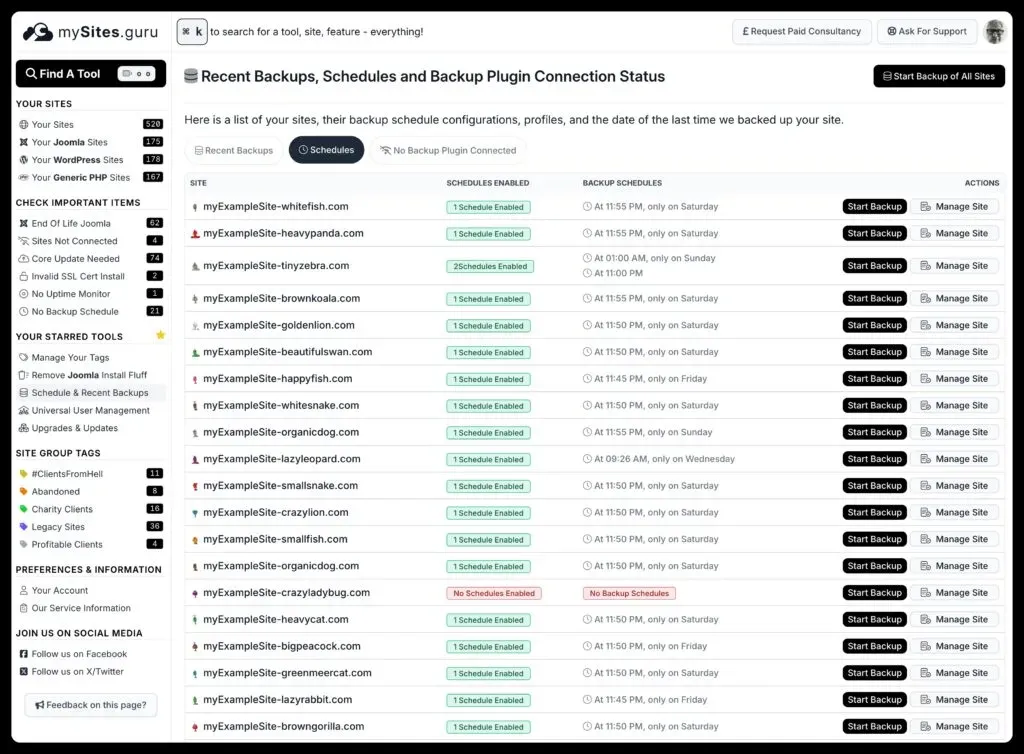The width and height of the screenshot is (1024, 754).
Task: Select the WordPress icon beside Your WordPress Sites
Action: coord(22,159)
